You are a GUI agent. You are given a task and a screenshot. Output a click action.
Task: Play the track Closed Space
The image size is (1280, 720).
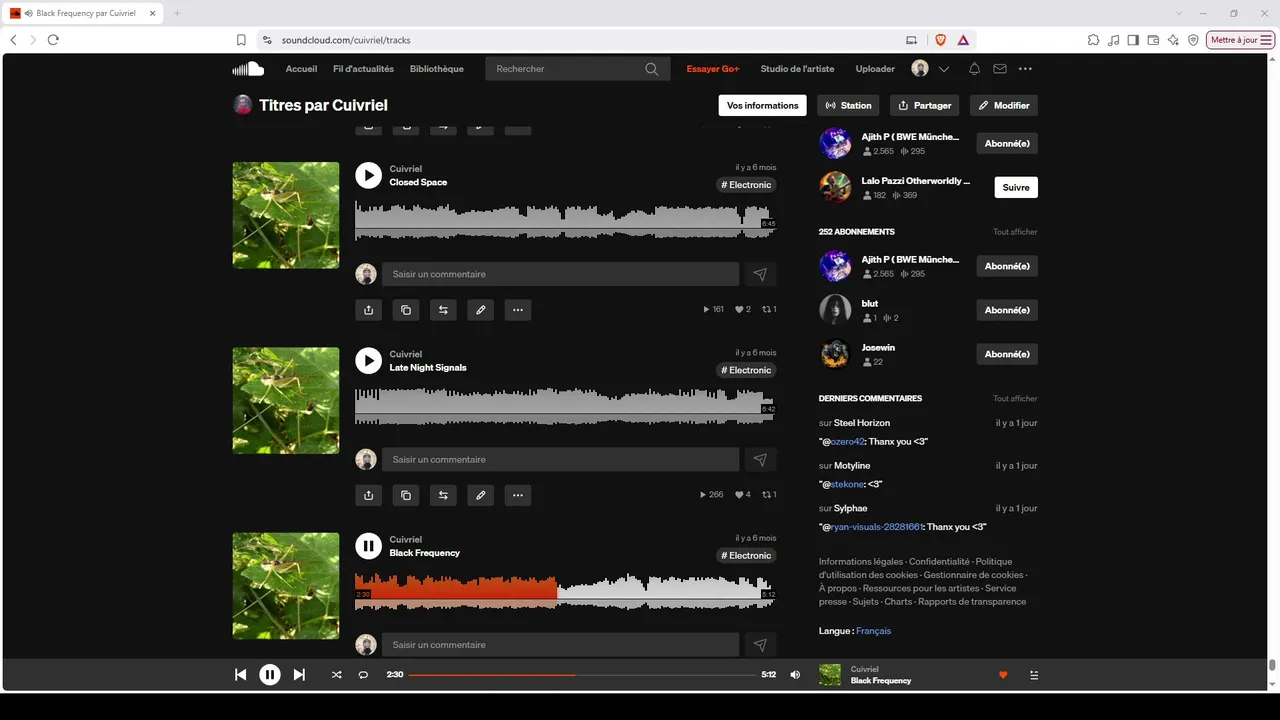tap(369, 176)
